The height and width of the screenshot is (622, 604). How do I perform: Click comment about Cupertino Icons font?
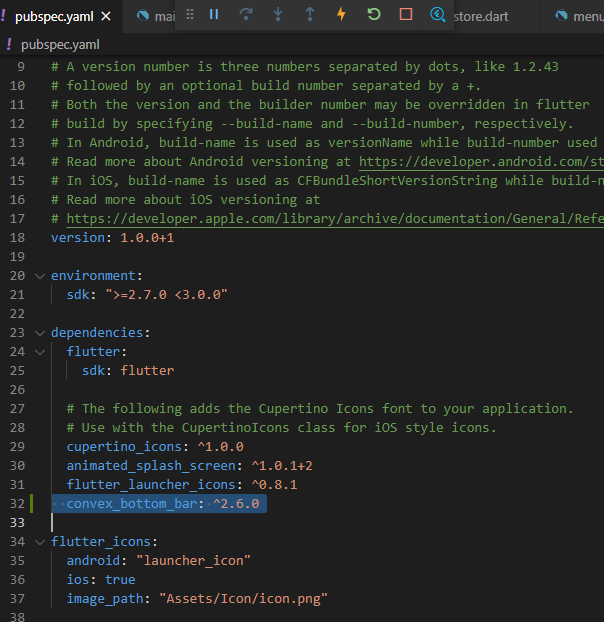pos(320,409)
